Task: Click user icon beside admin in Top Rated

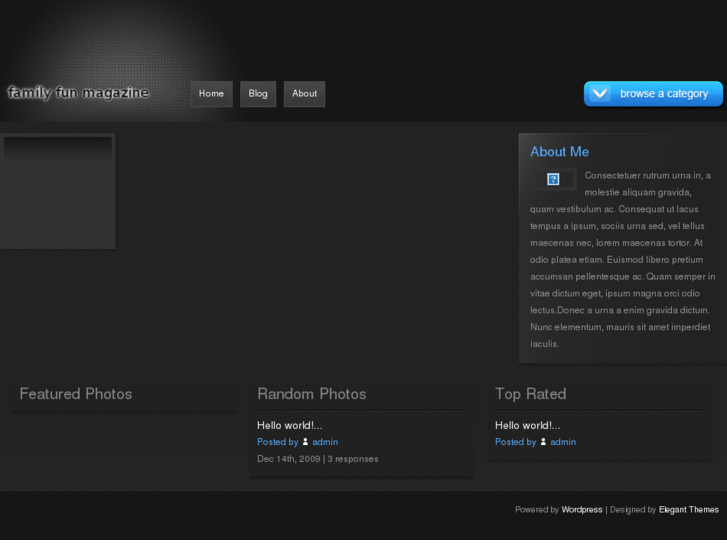Action: click(543, 442)
